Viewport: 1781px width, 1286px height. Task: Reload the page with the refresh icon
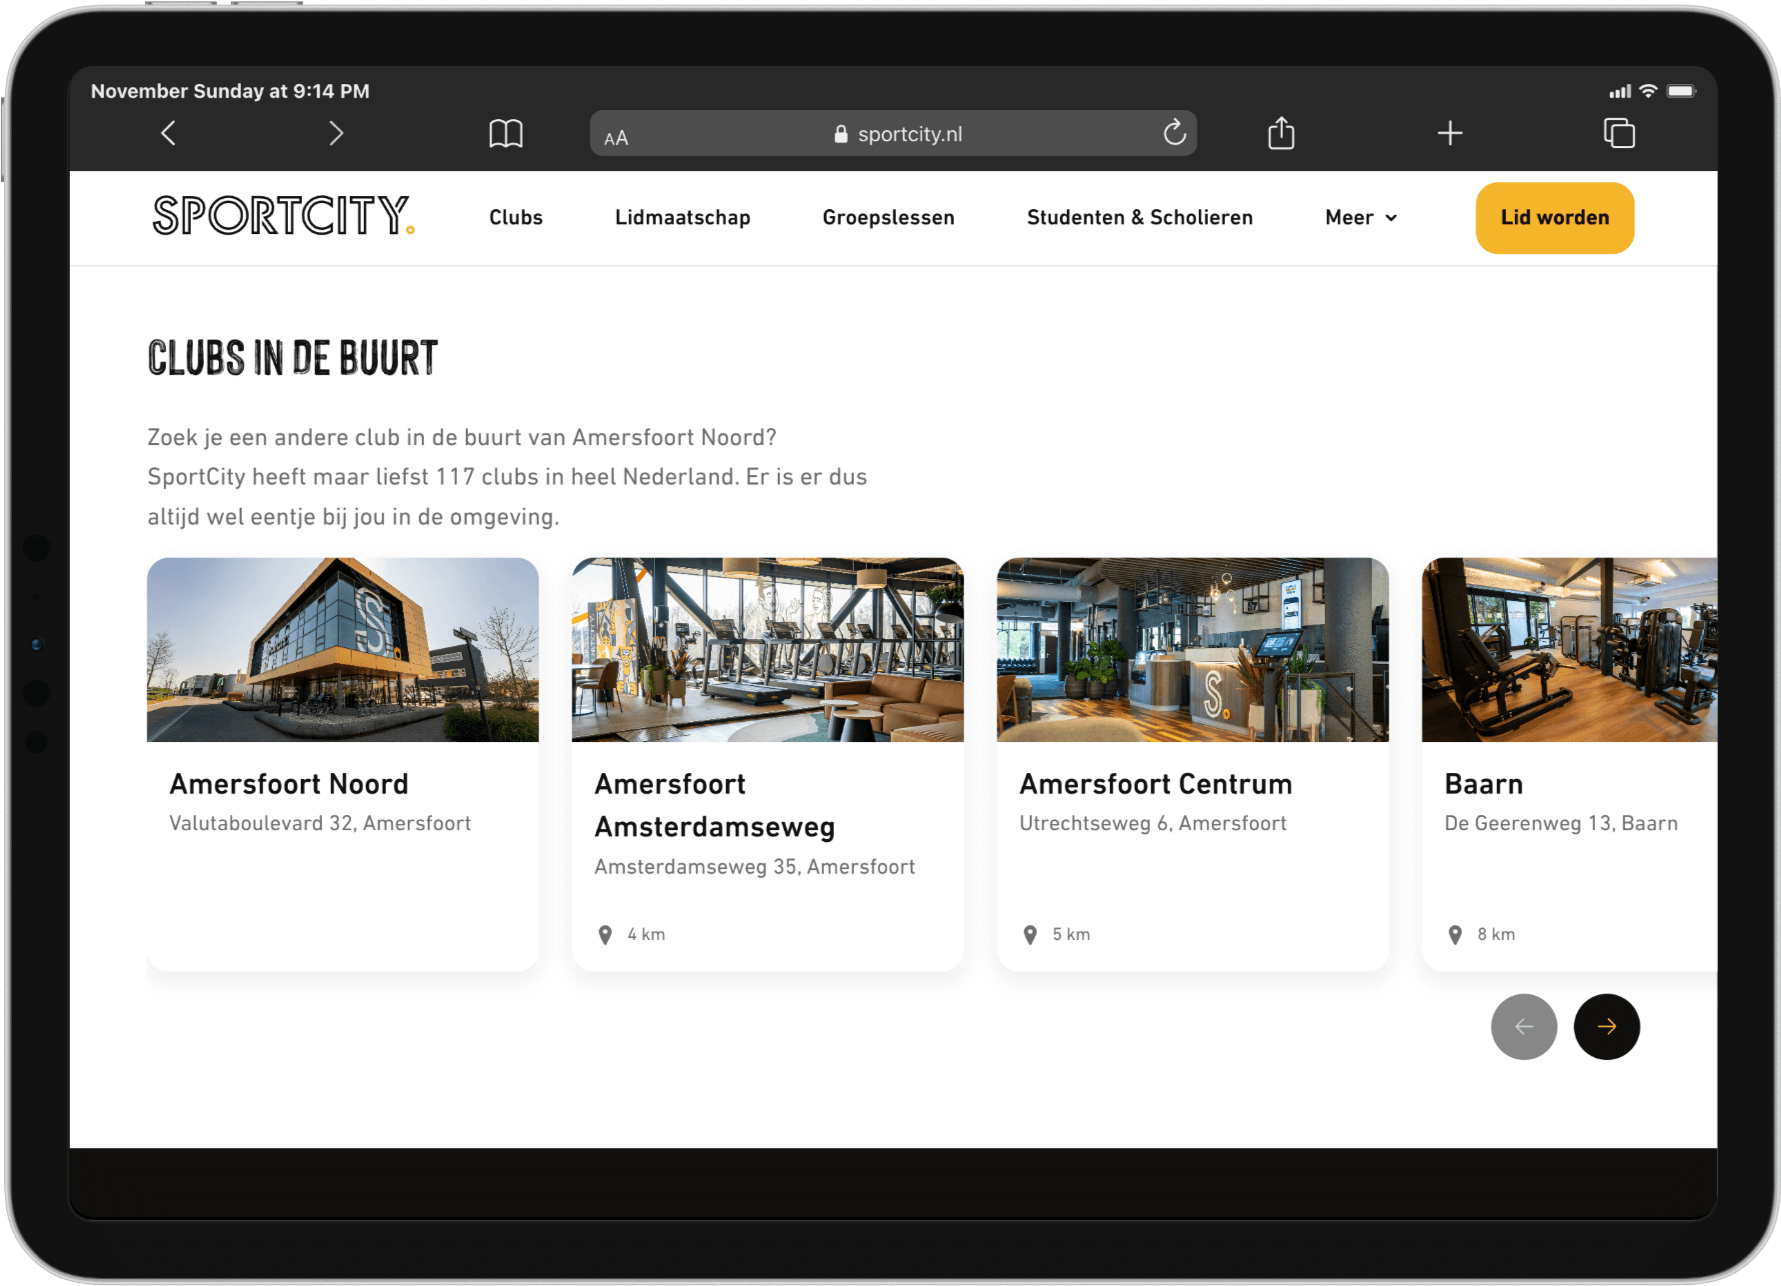(1175, 132)
